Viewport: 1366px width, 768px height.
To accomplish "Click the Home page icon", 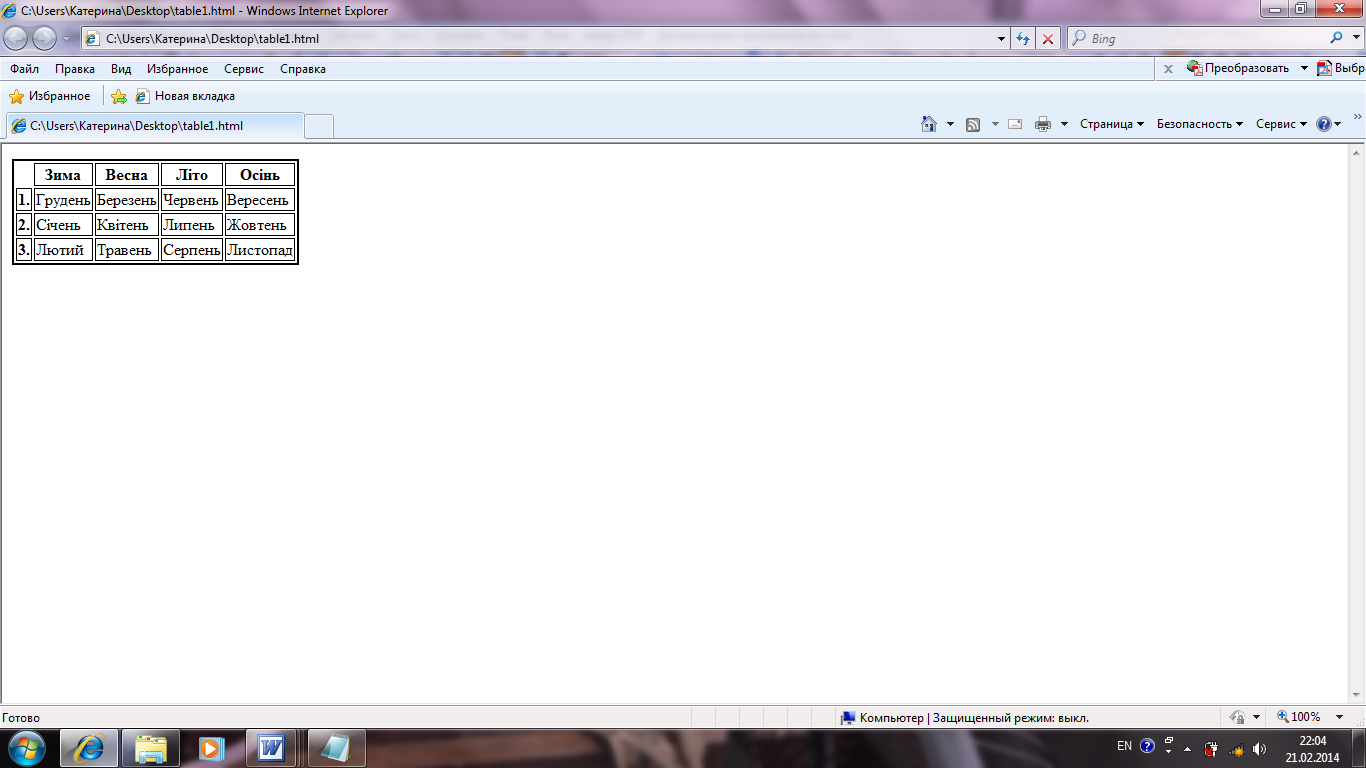I will coord(929,124).
